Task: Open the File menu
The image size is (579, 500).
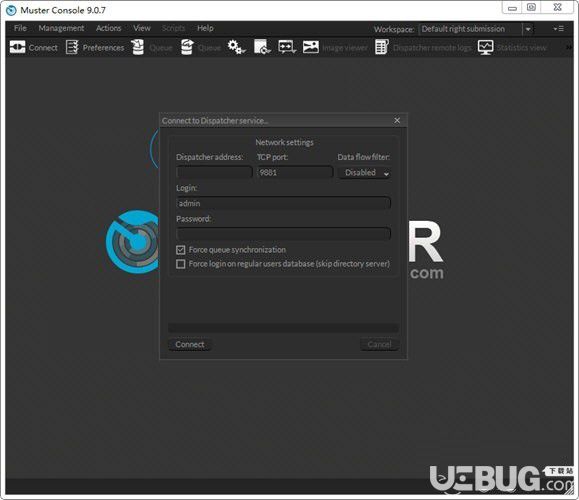Action: pyautogui.click(x=20, y=28)
